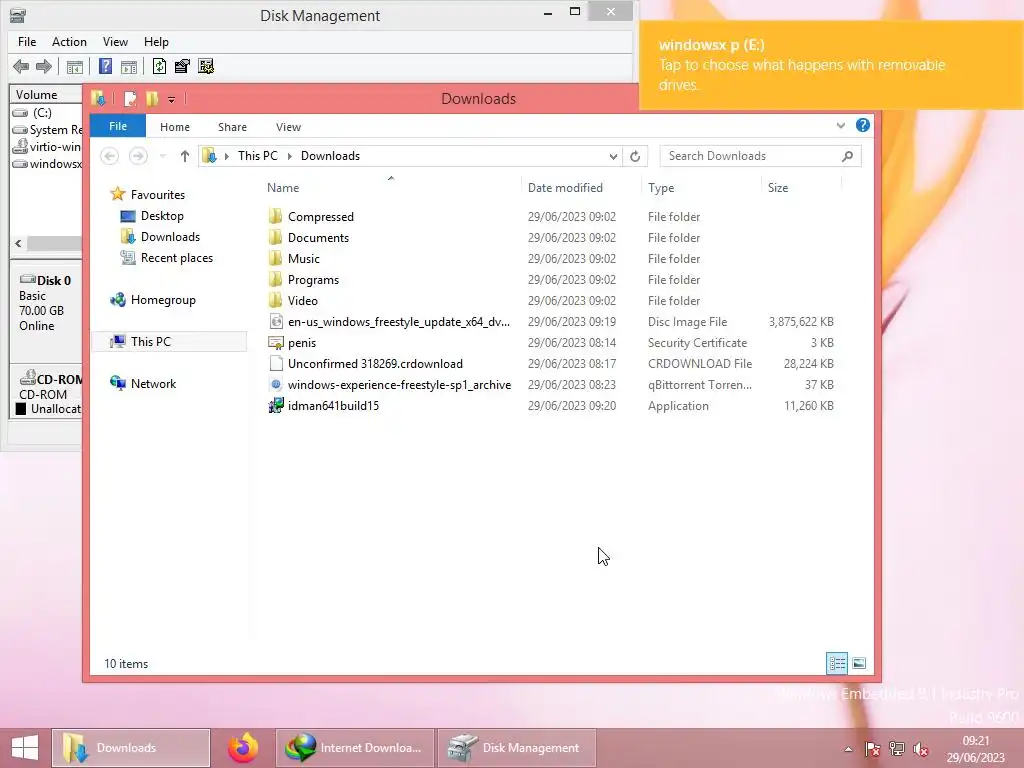Image resolution: width=1024 pixels, height=768 pixels.
Task: Click new folder icon in title bar
Action: tap(152, 99)
